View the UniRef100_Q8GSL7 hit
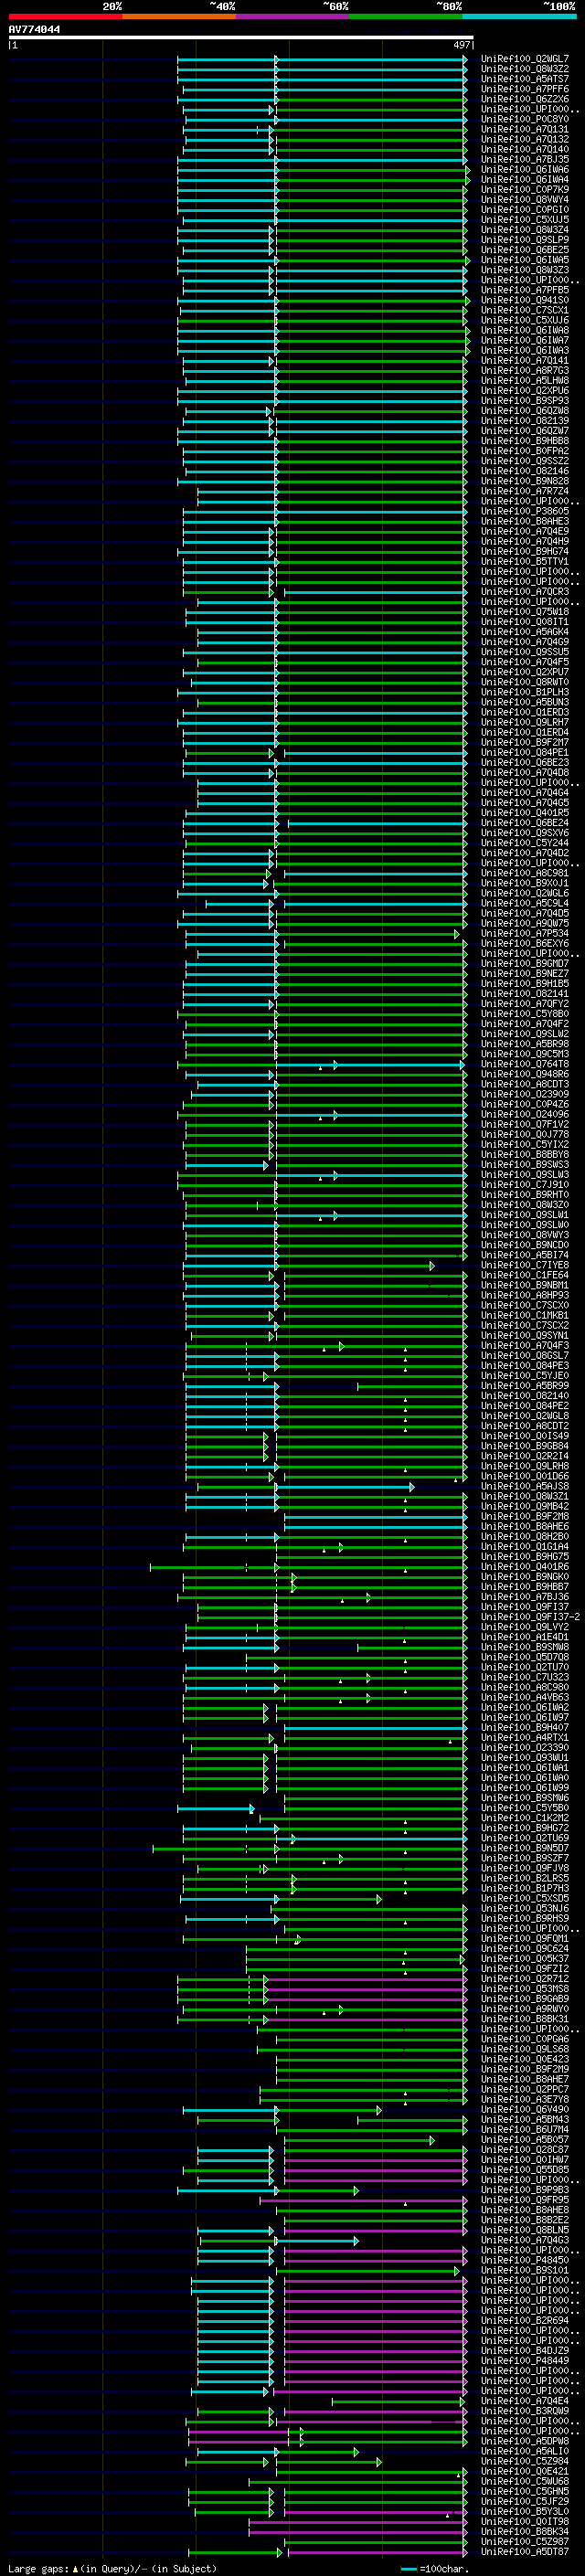The height and width of the screenshot is (2576, 585). click(524, 1355)
